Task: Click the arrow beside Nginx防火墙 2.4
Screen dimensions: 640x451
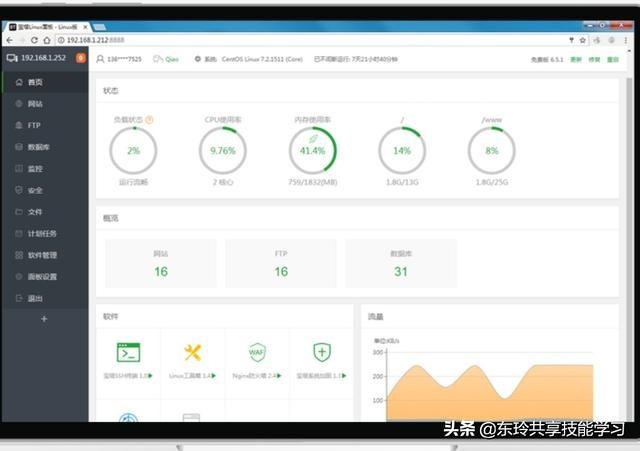Action: pos(279,375)
